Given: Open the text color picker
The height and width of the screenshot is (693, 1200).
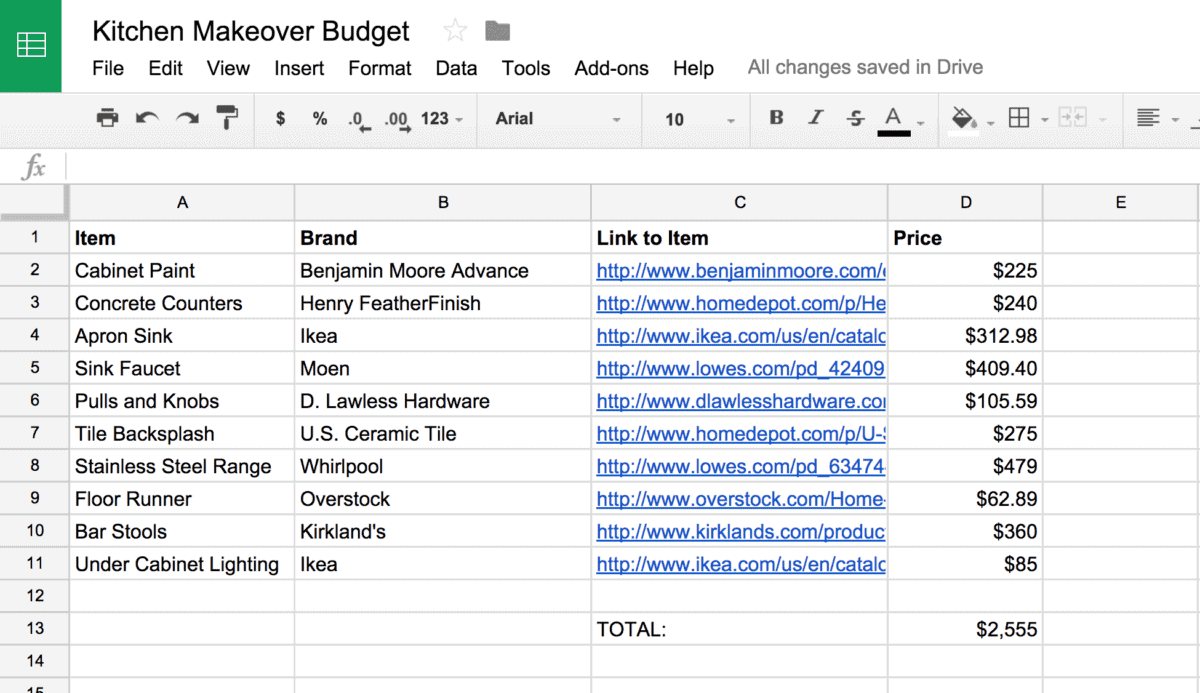Looking at the screenshot, I should (894, 120).
